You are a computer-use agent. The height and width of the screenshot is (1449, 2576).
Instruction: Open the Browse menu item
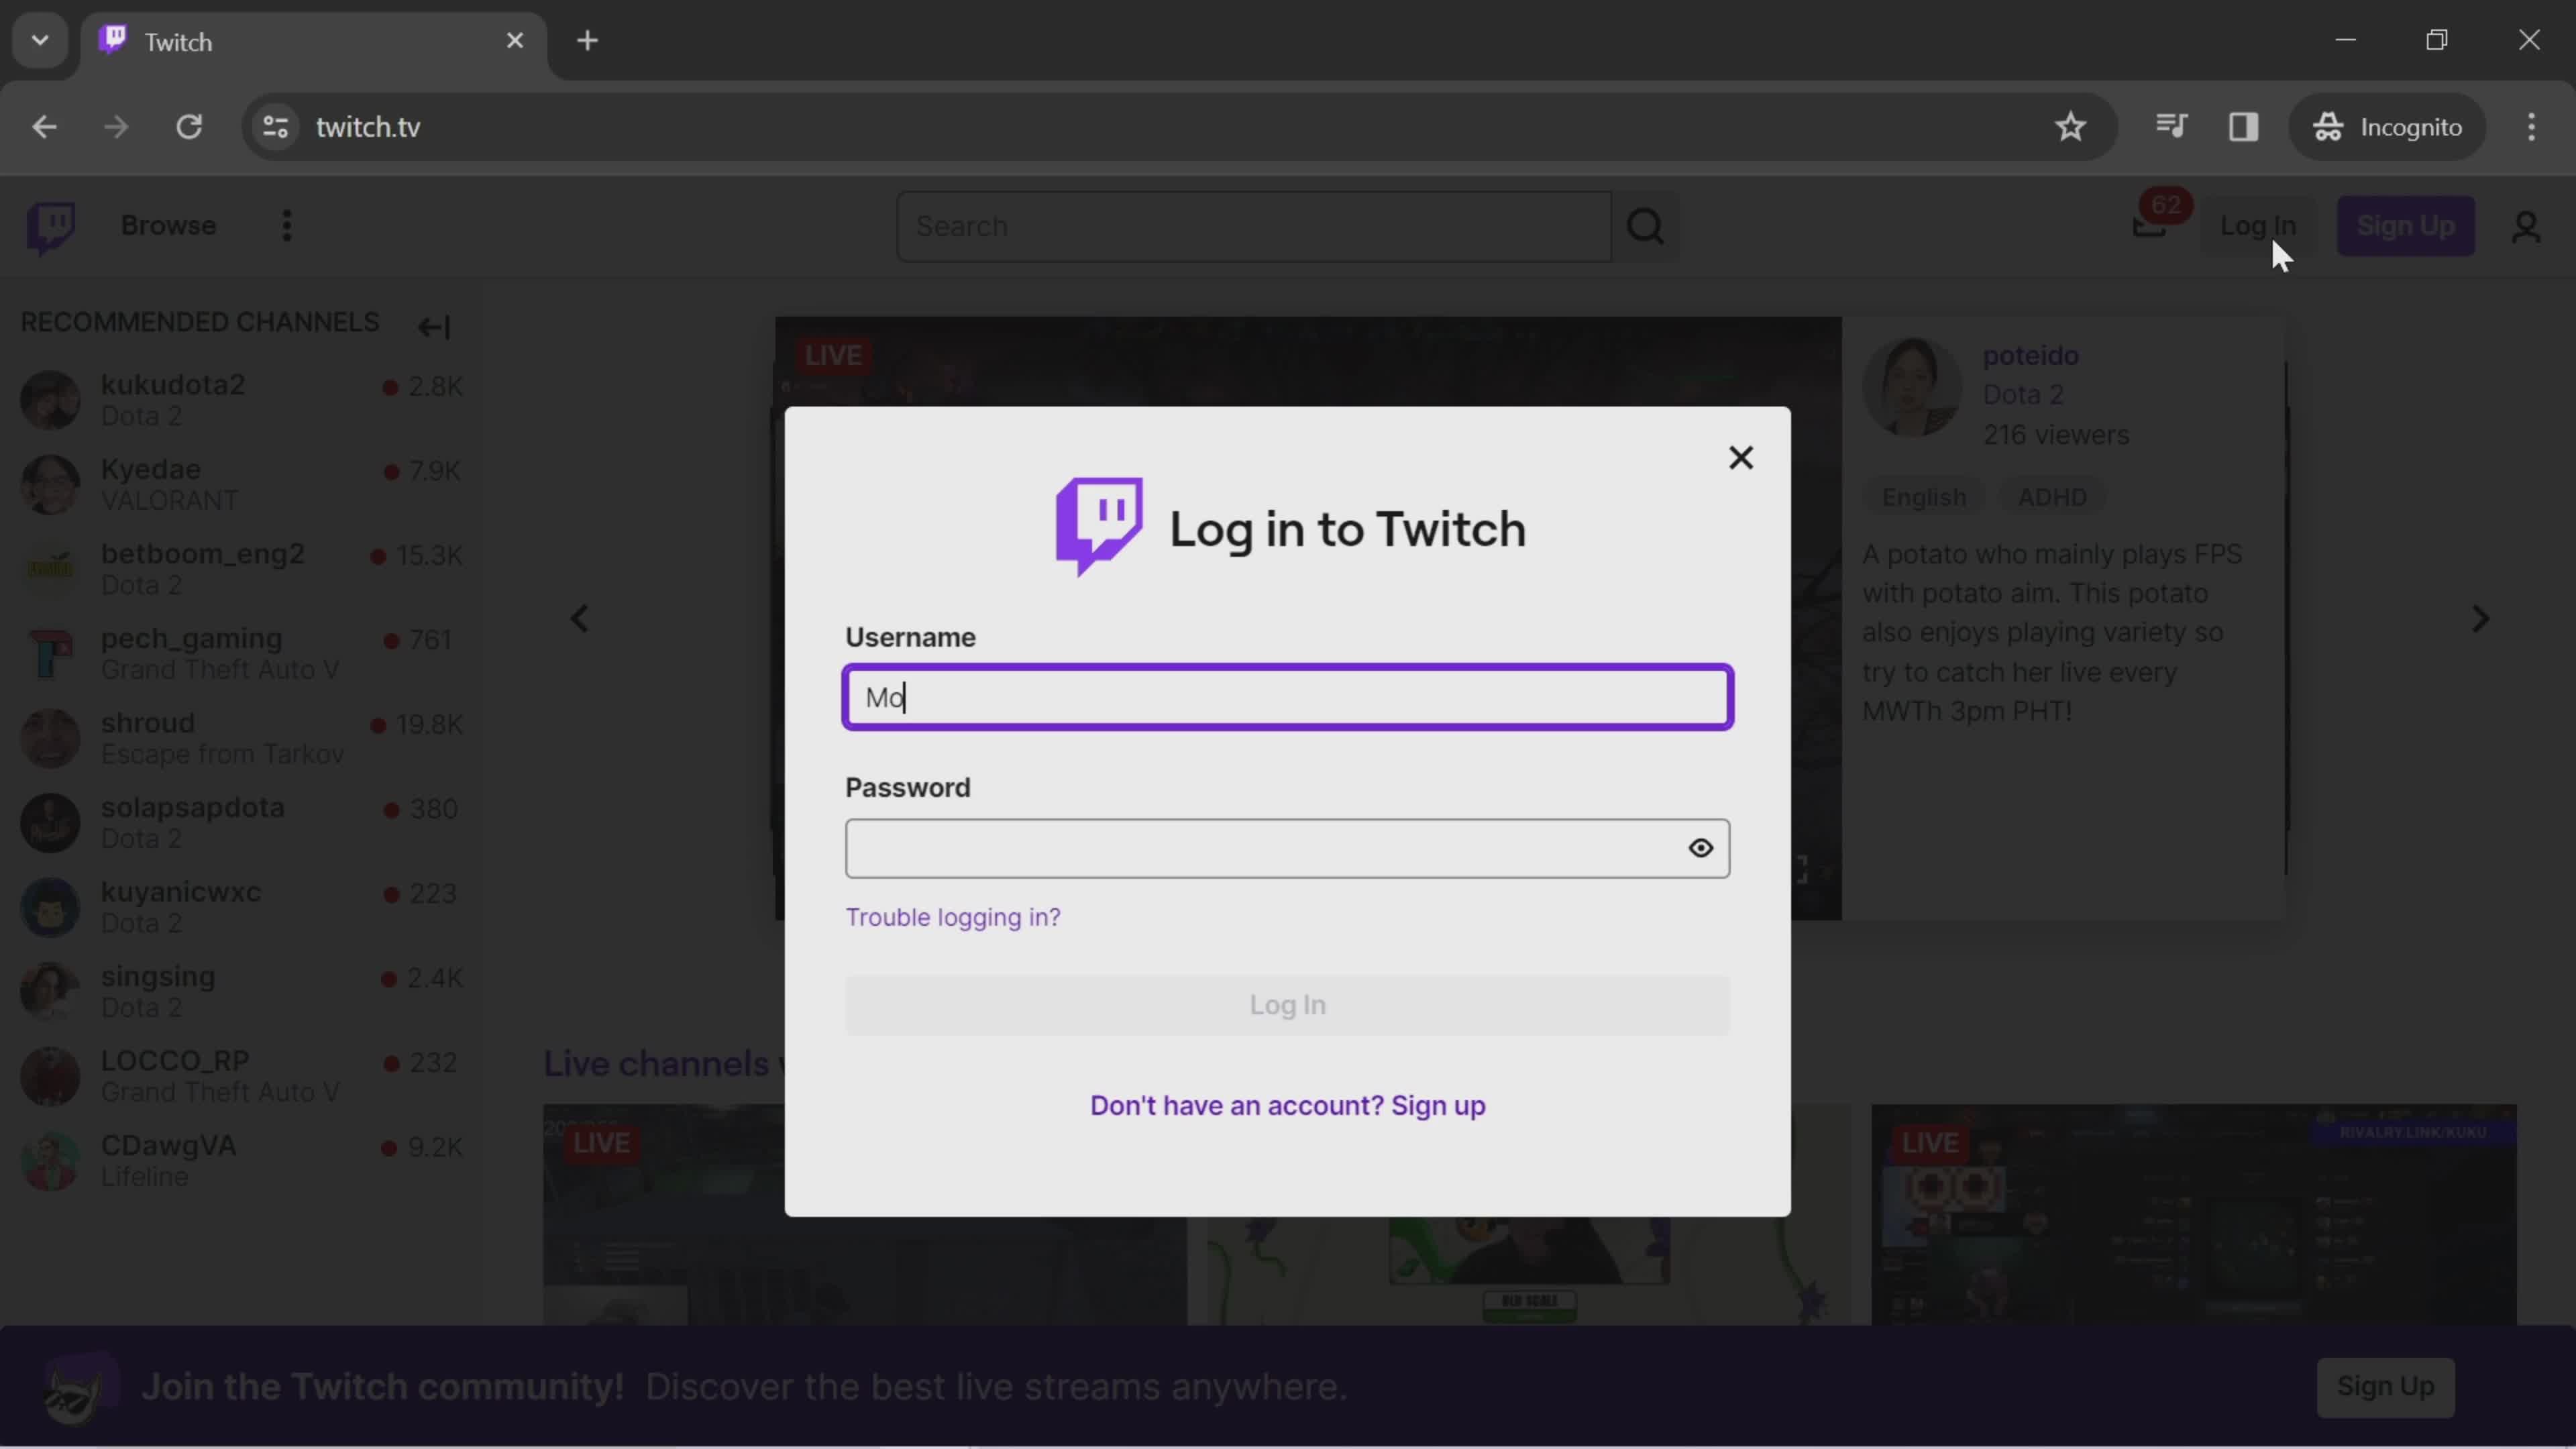[168, 225]
